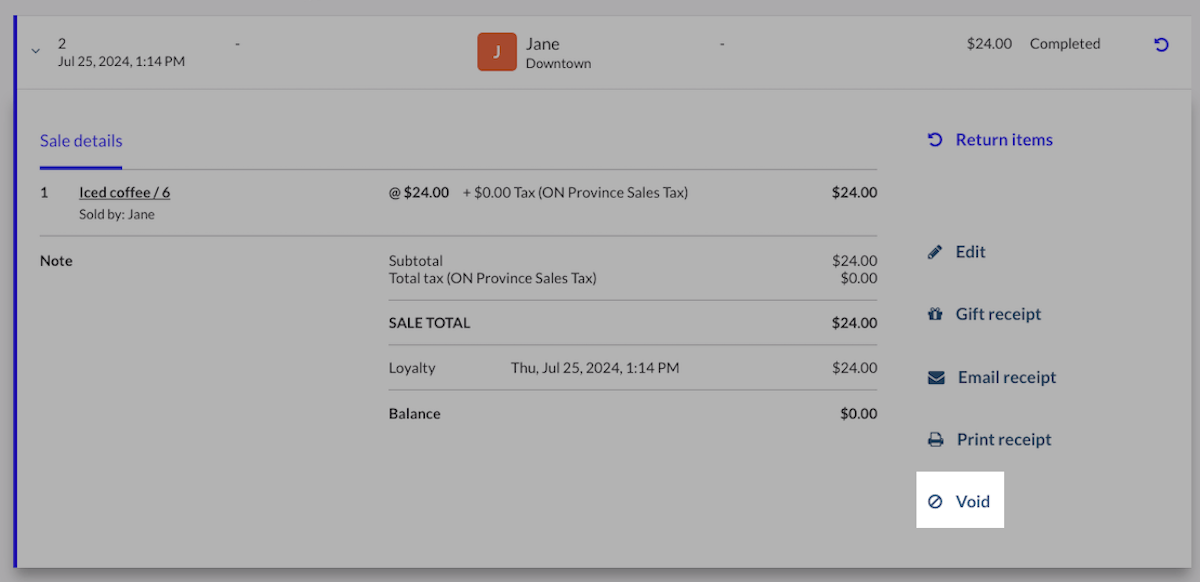1200x582 pixels.
Task: Click the gift box icon for Gift receipt
Action: (x=935, y=314)
